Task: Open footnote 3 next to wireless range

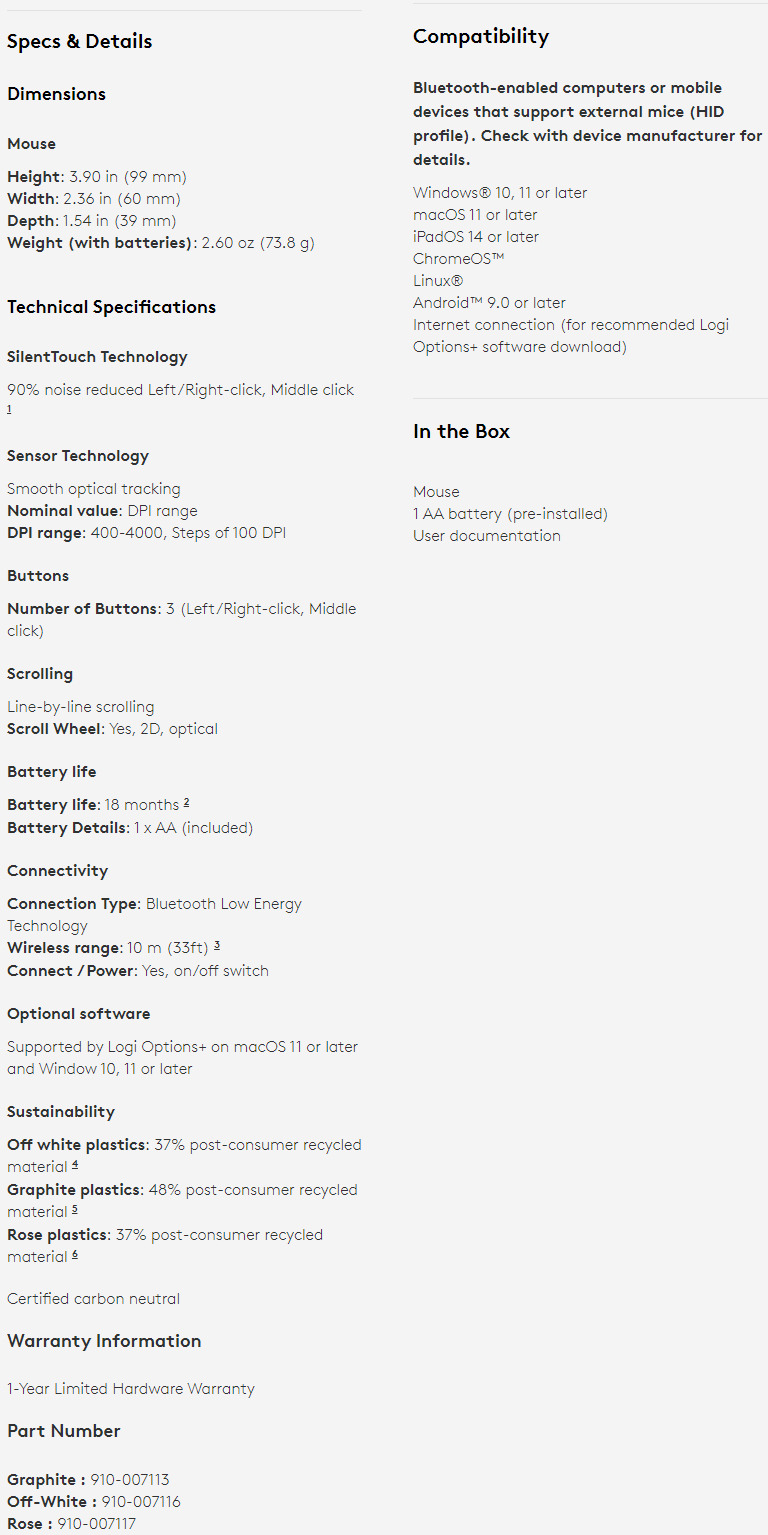Action: pyautogui.click(x=216, y=946)
